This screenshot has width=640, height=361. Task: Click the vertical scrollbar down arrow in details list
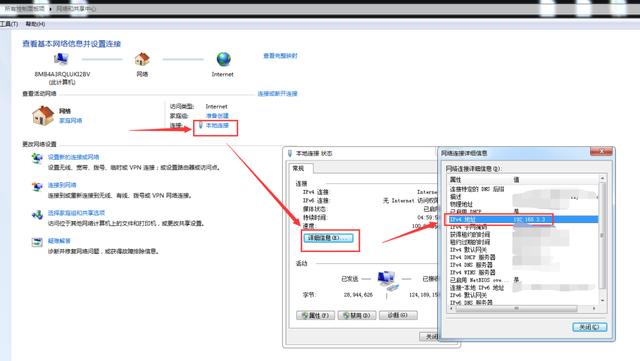pyautogui.click(x=602, y=301)
